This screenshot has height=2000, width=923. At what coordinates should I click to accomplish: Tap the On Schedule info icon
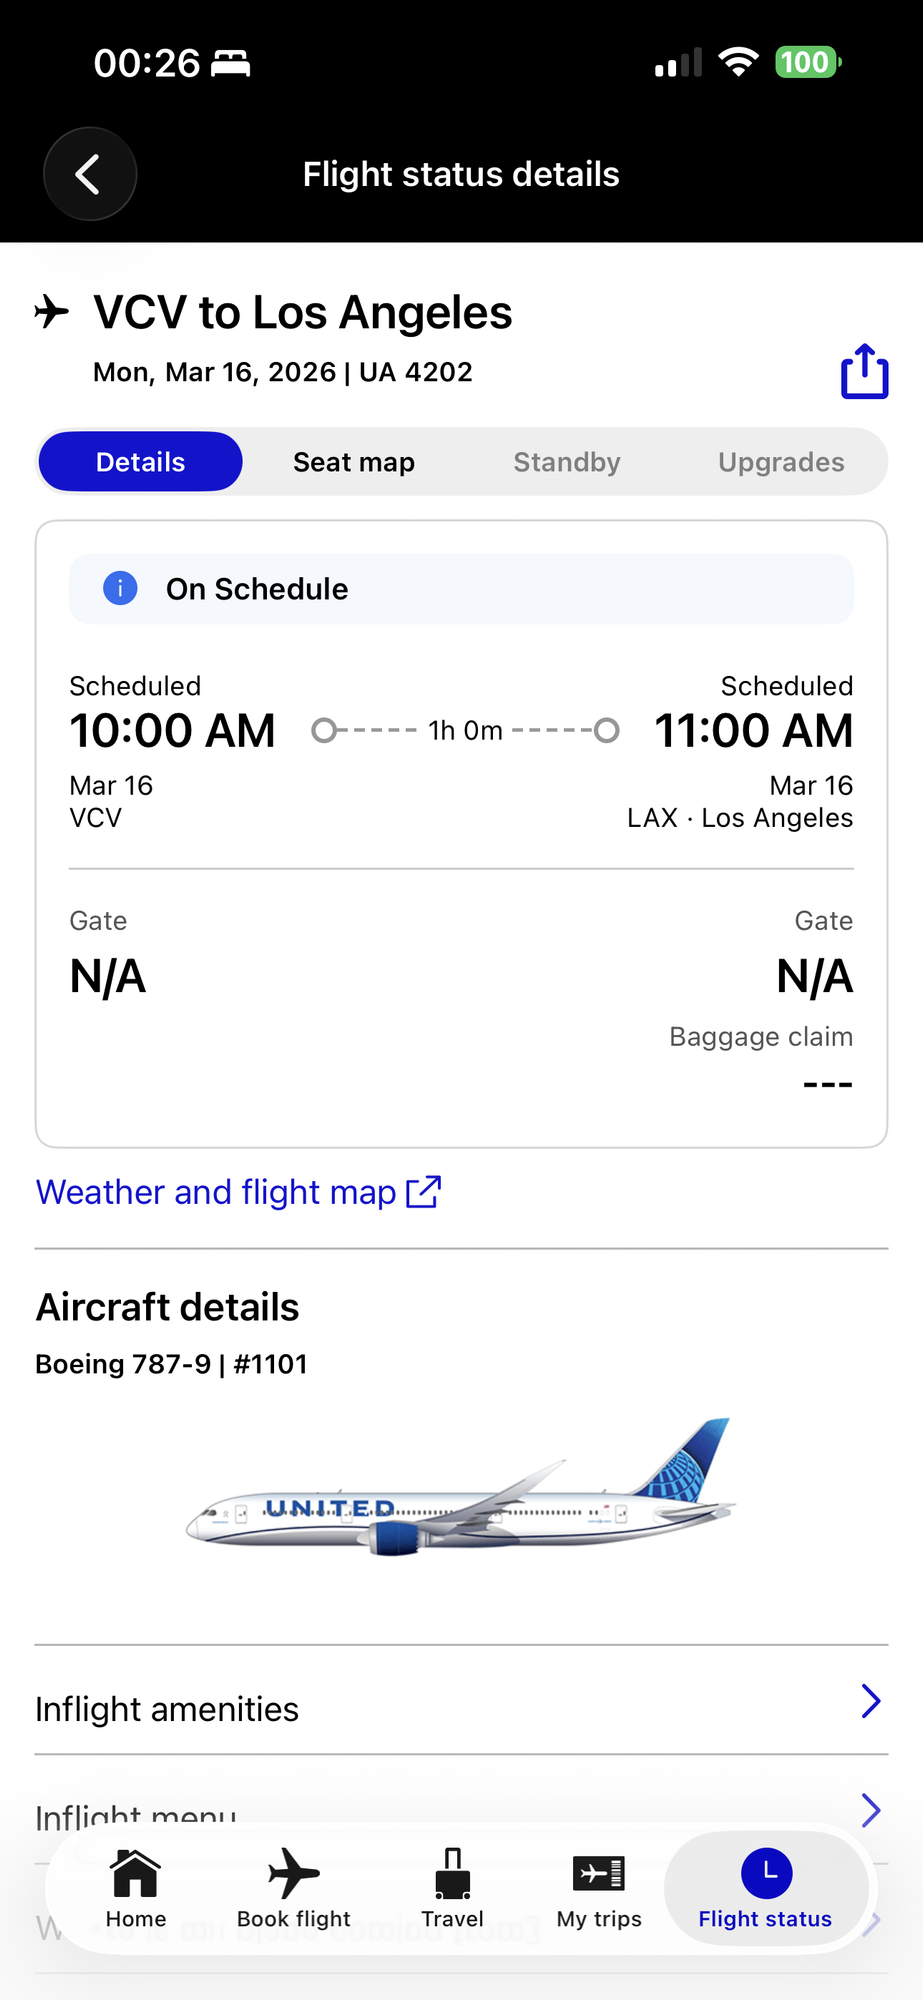[120, 588]
